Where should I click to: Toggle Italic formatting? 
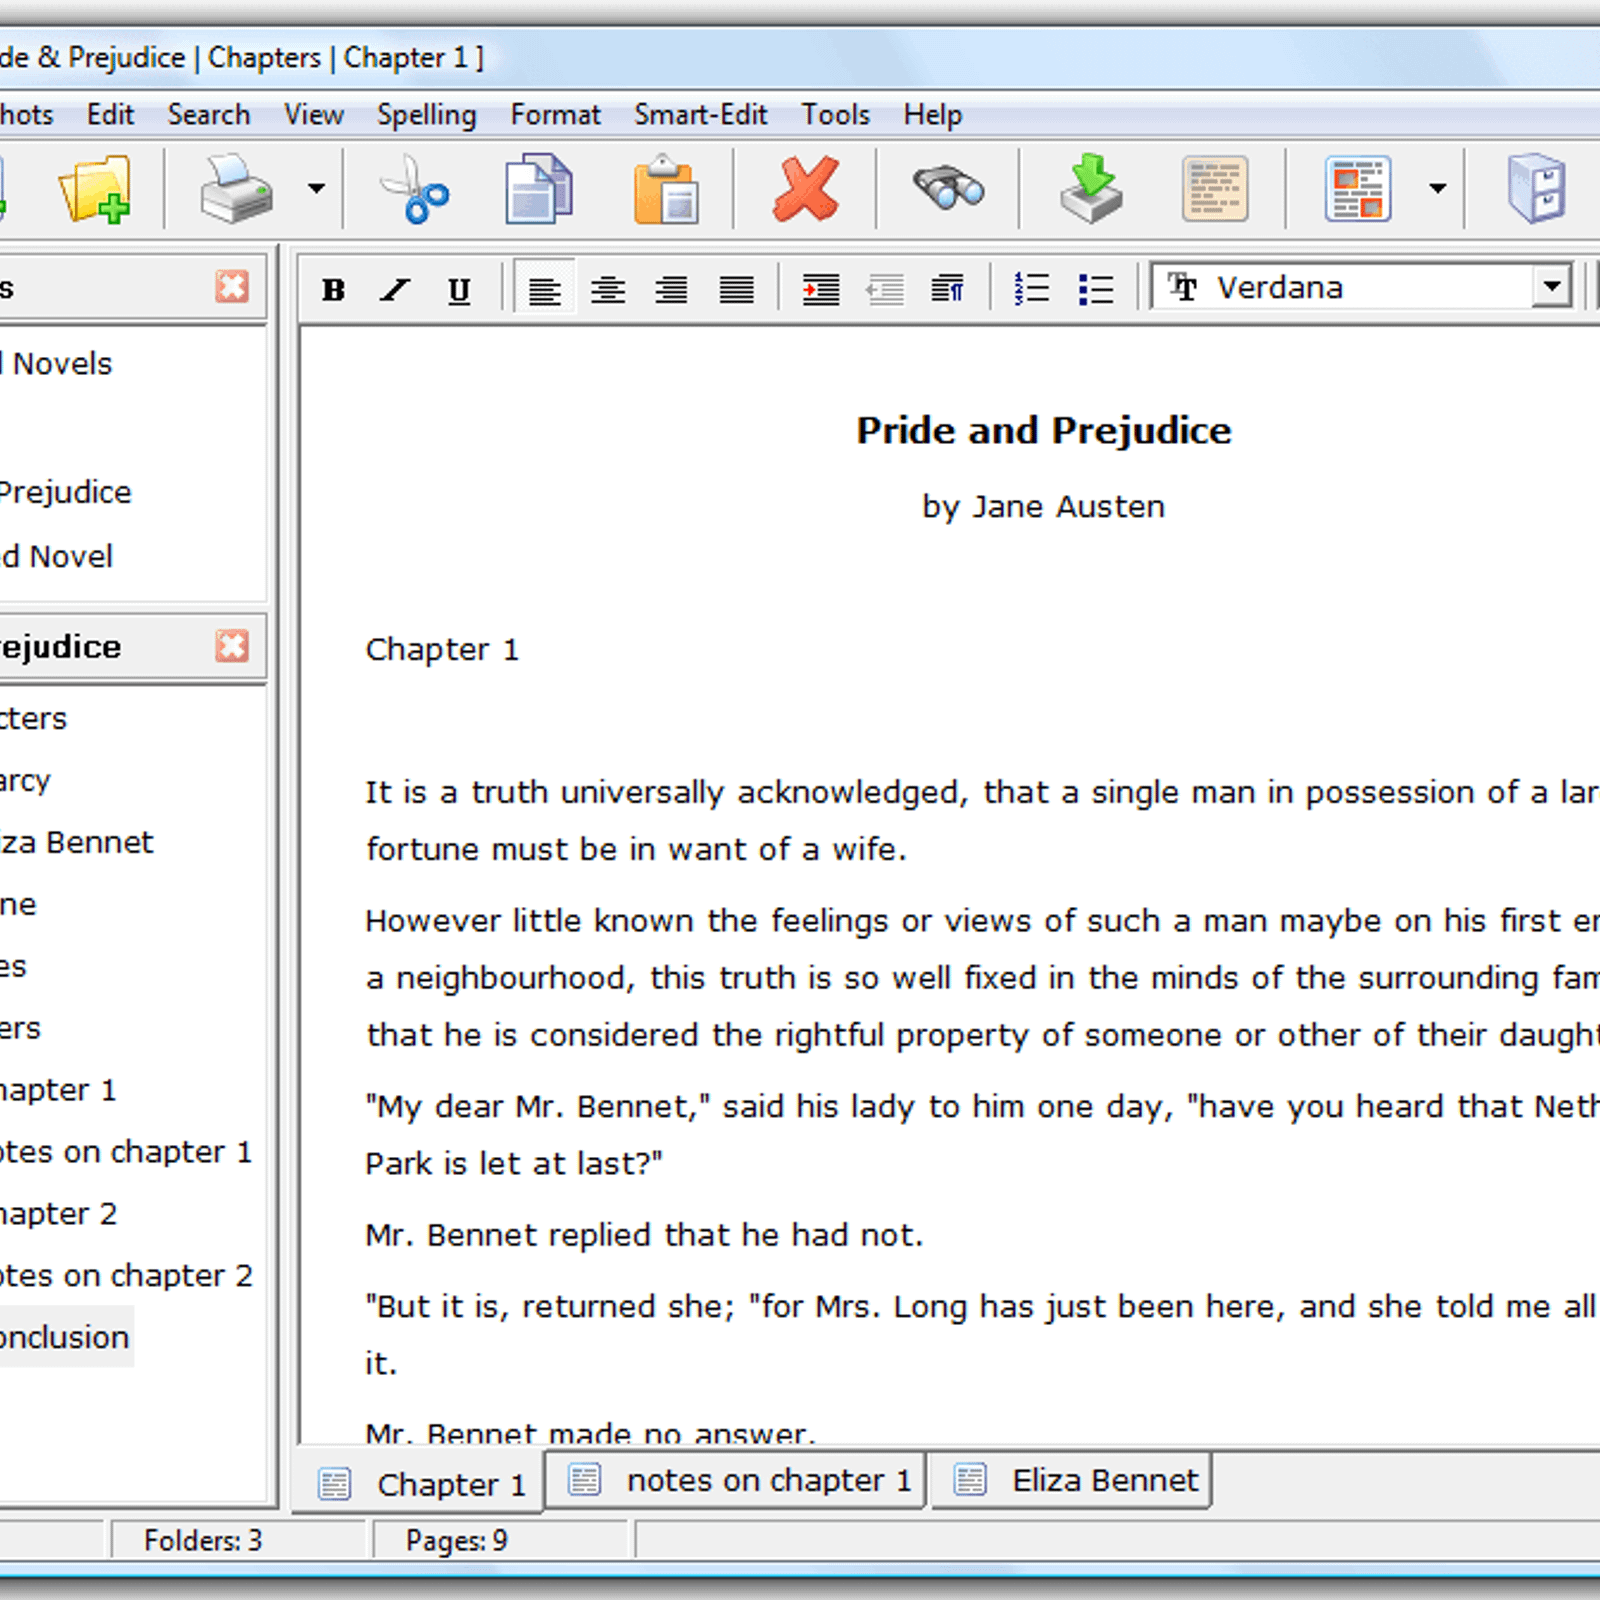[396, 290]
